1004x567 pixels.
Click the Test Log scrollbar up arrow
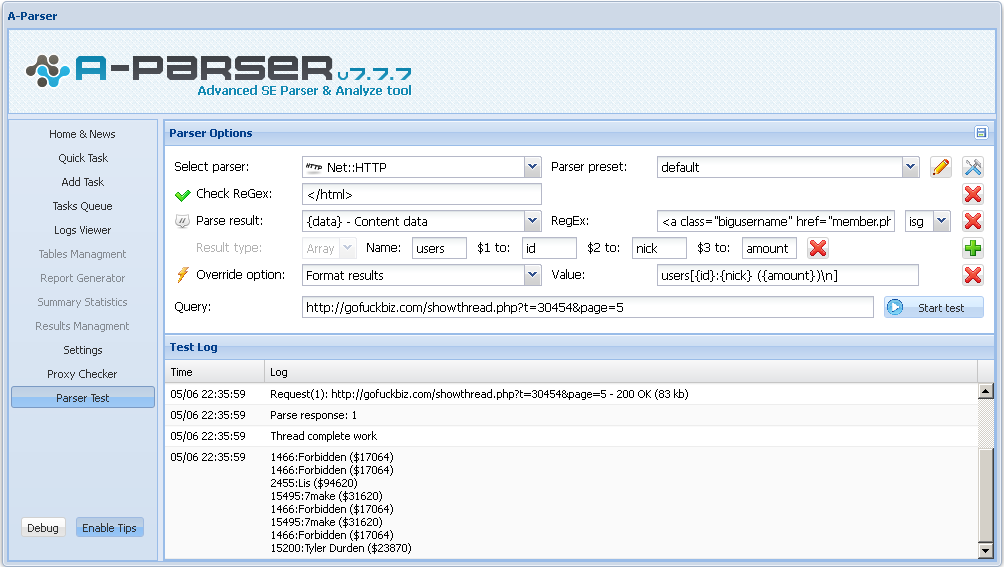click(x=985, y=391)
